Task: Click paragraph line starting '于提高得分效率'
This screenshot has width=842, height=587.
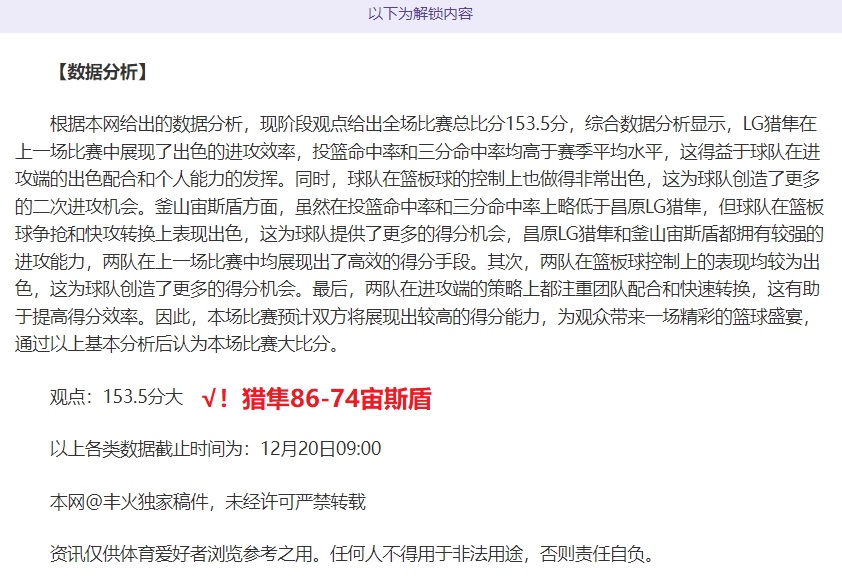Action: (413, 317)
